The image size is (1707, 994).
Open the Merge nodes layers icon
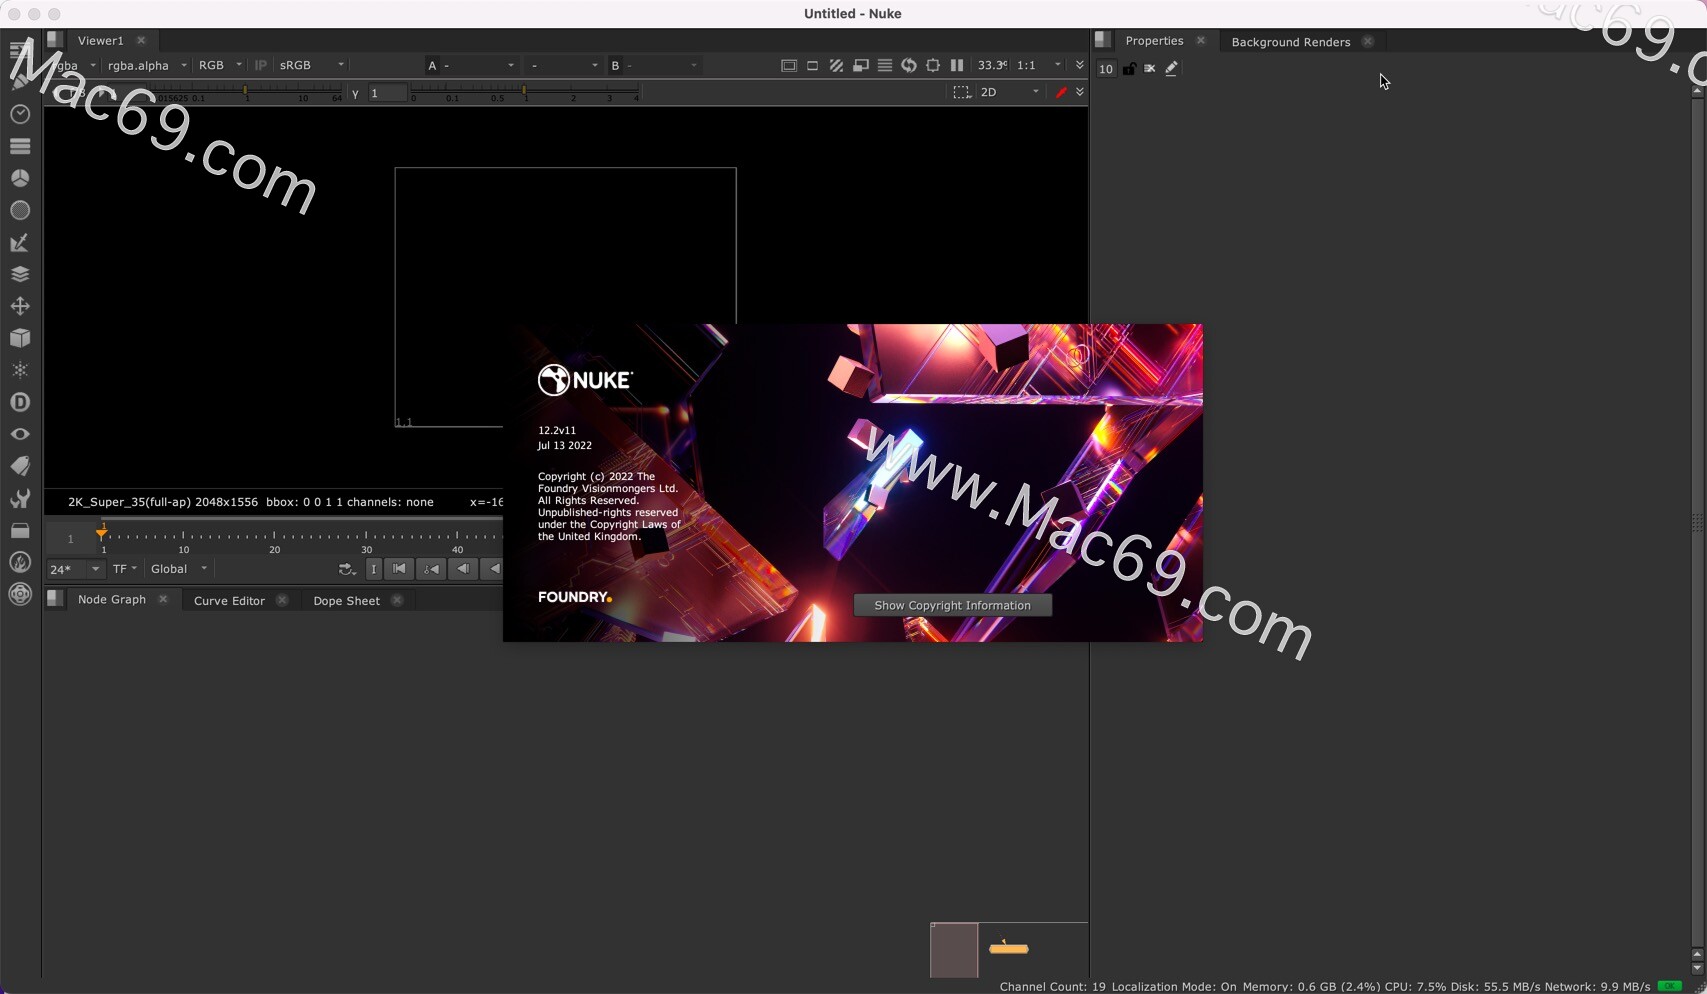(x=20, y=274)
